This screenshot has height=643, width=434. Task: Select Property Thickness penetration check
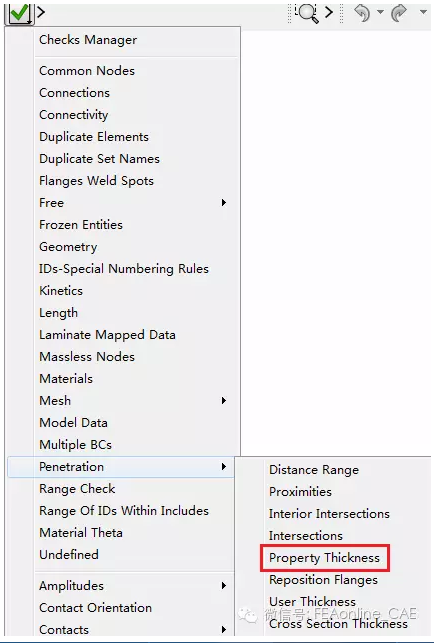point(324,558)
